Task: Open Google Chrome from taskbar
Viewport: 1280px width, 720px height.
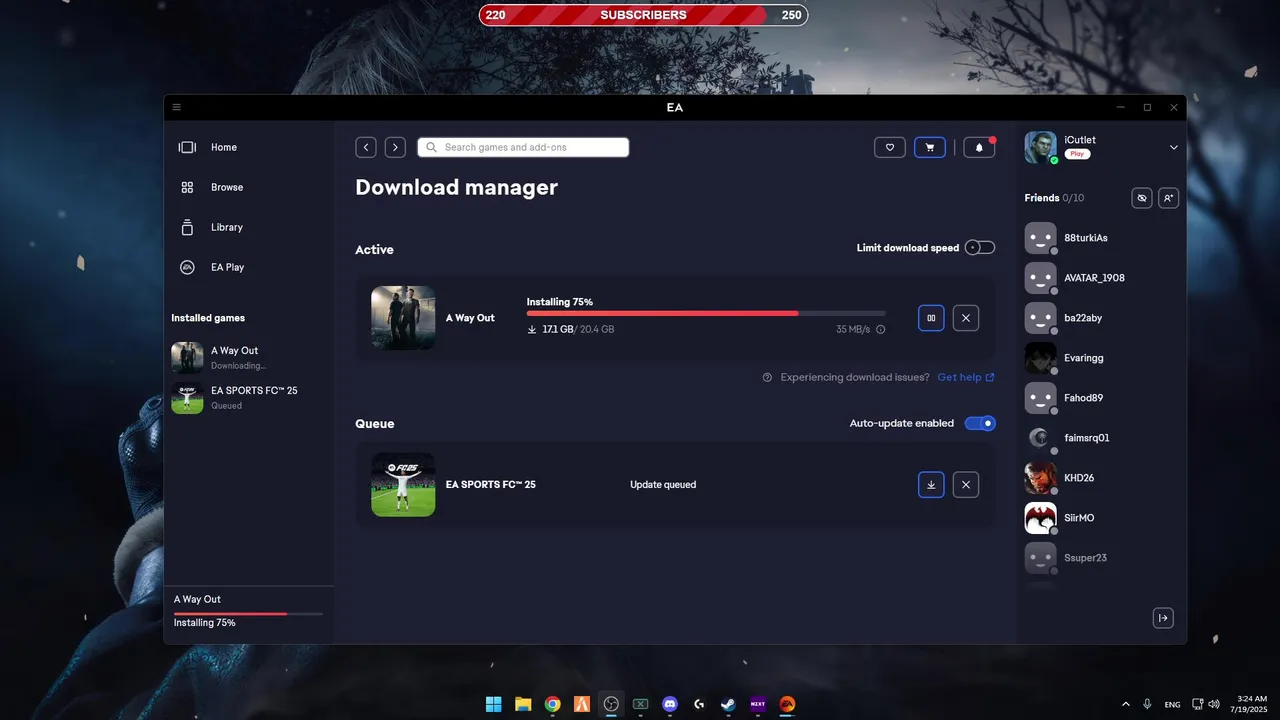Action: [552, 704]
